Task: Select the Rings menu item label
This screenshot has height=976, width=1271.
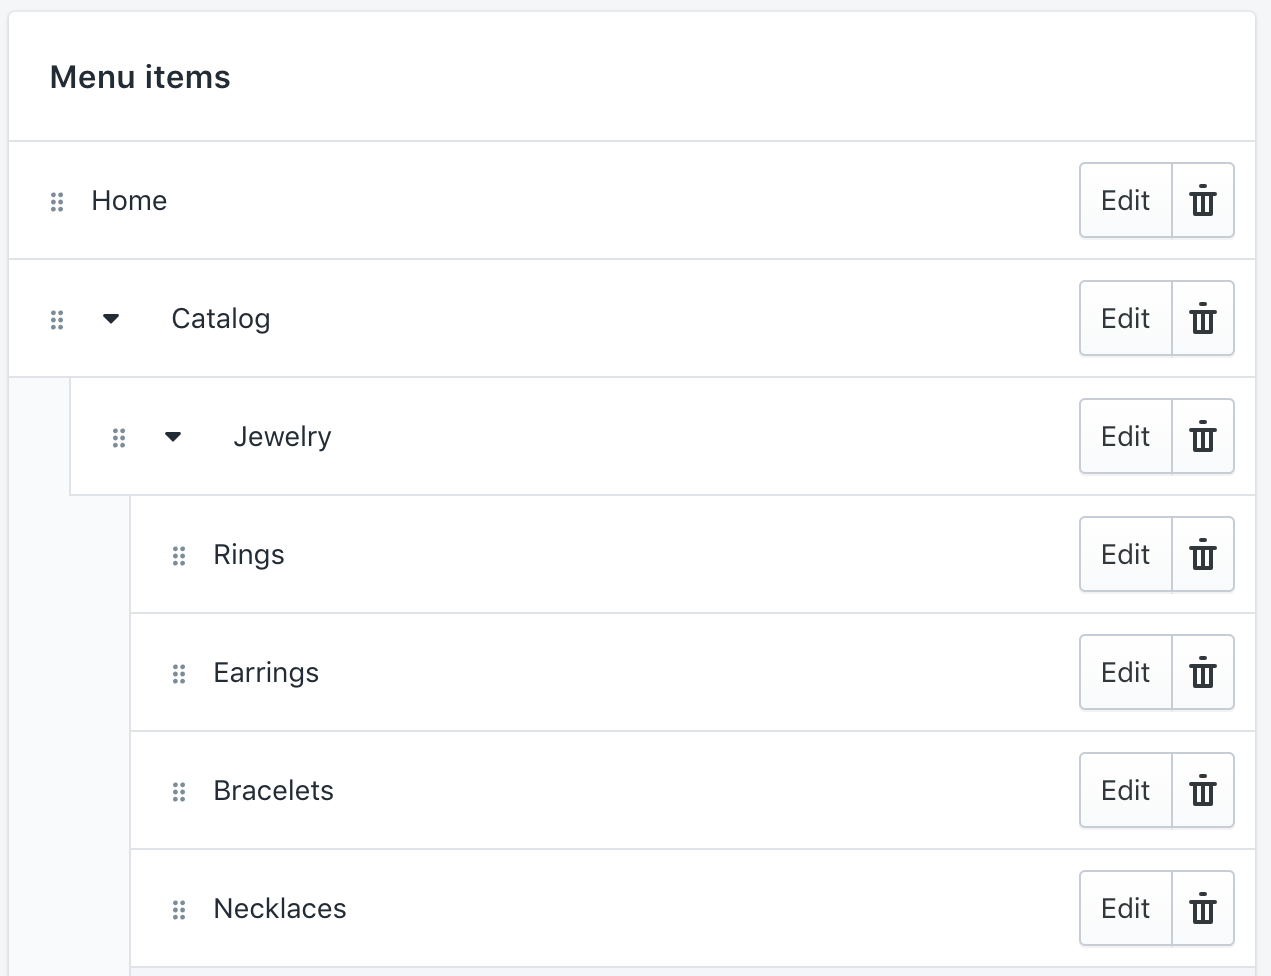Action: [249, 556]
